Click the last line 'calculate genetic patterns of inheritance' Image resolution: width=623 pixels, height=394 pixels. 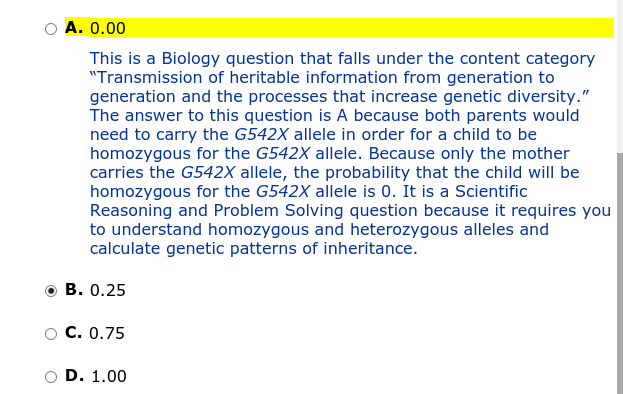click(253, 249)
